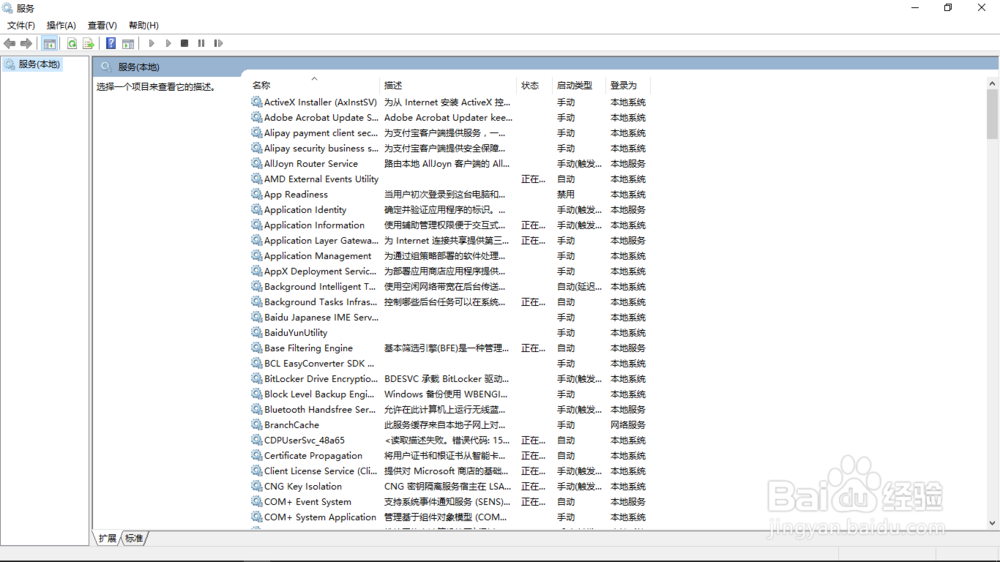This screenshot has height=562, width=1000.
Task: Select AppX Deployment Service name
Action: coord(320,271)
